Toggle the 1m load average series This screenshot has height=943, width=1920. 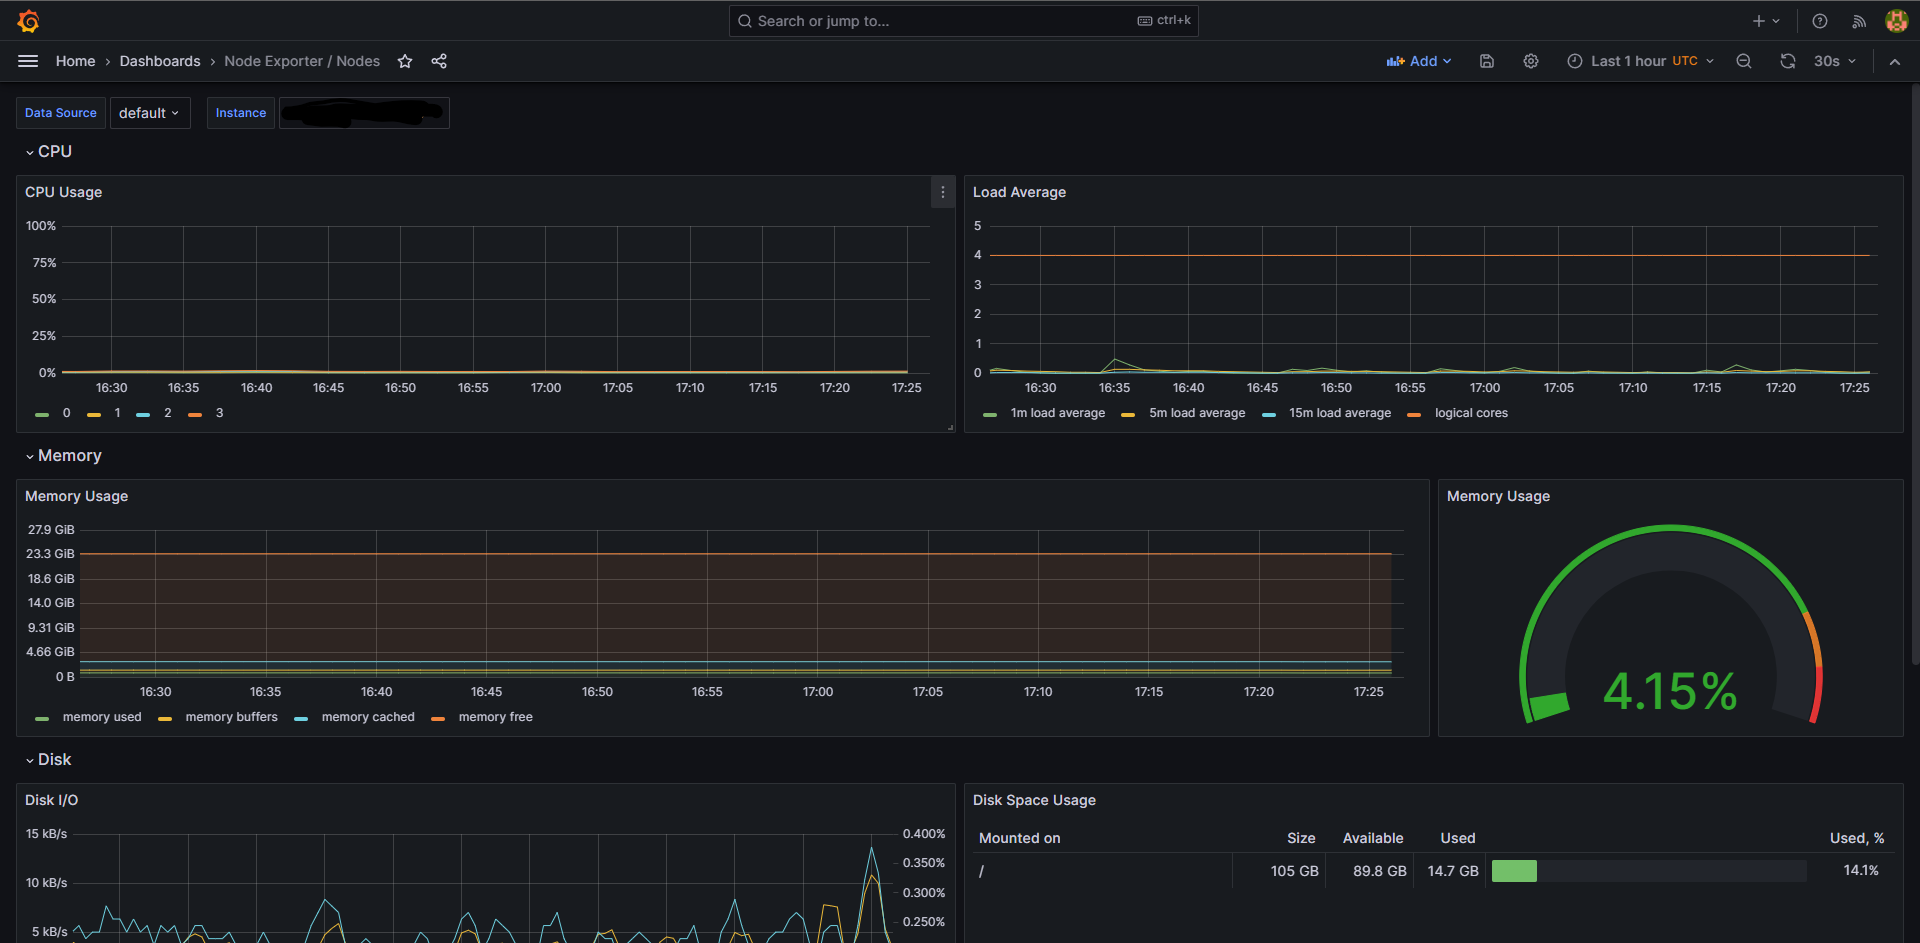click(1057, 413)
